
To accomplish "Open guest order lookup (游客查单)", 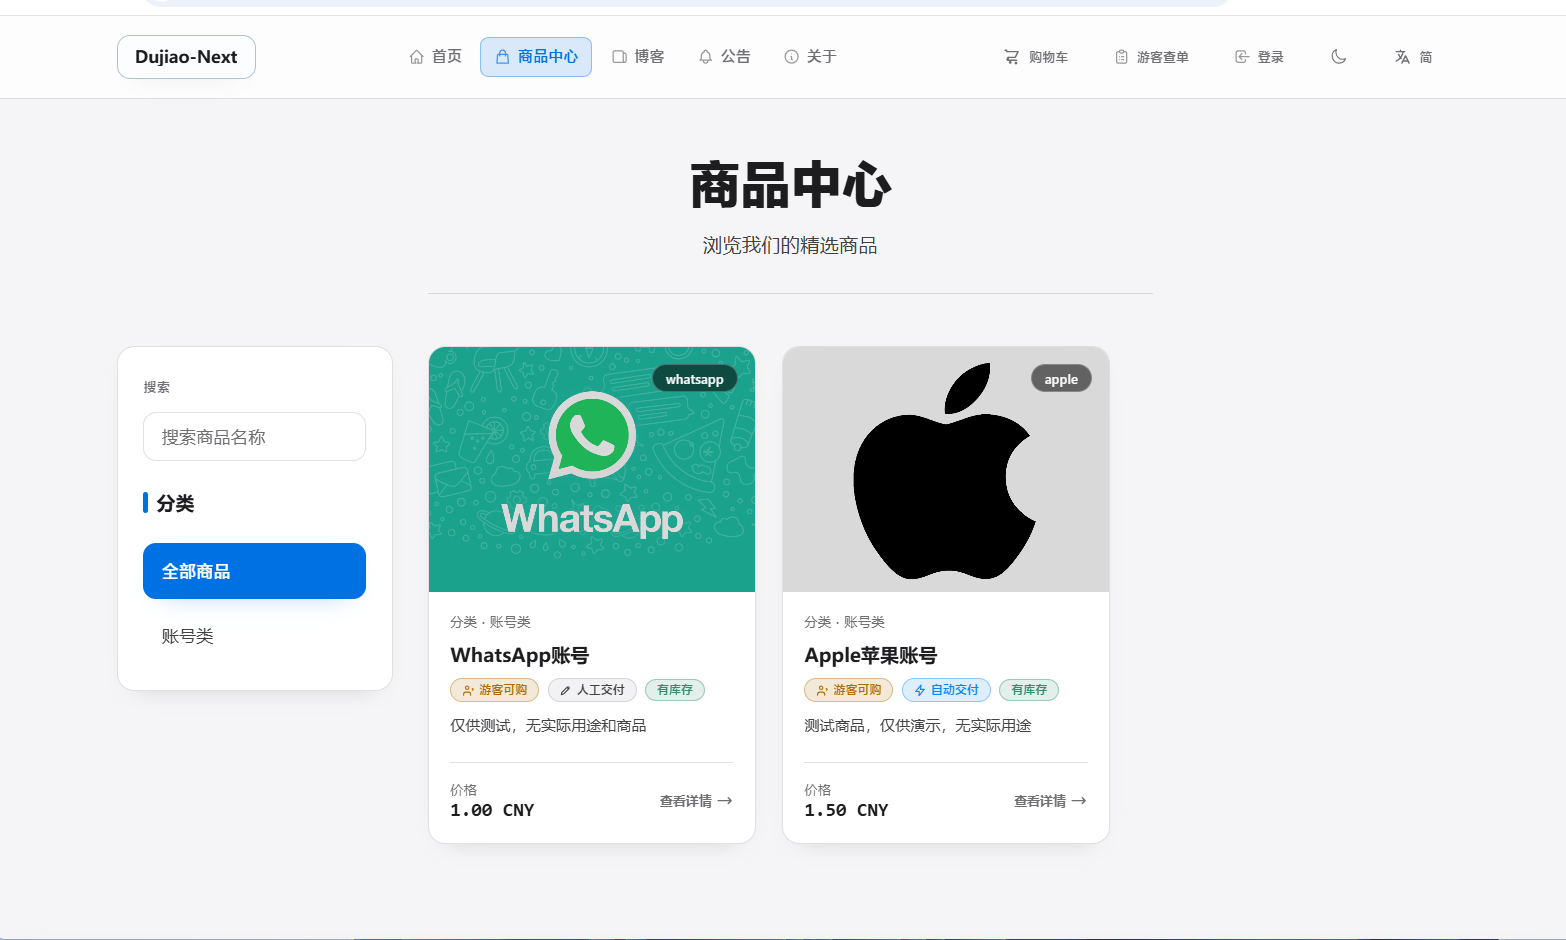I will [x=1152, y=57].
